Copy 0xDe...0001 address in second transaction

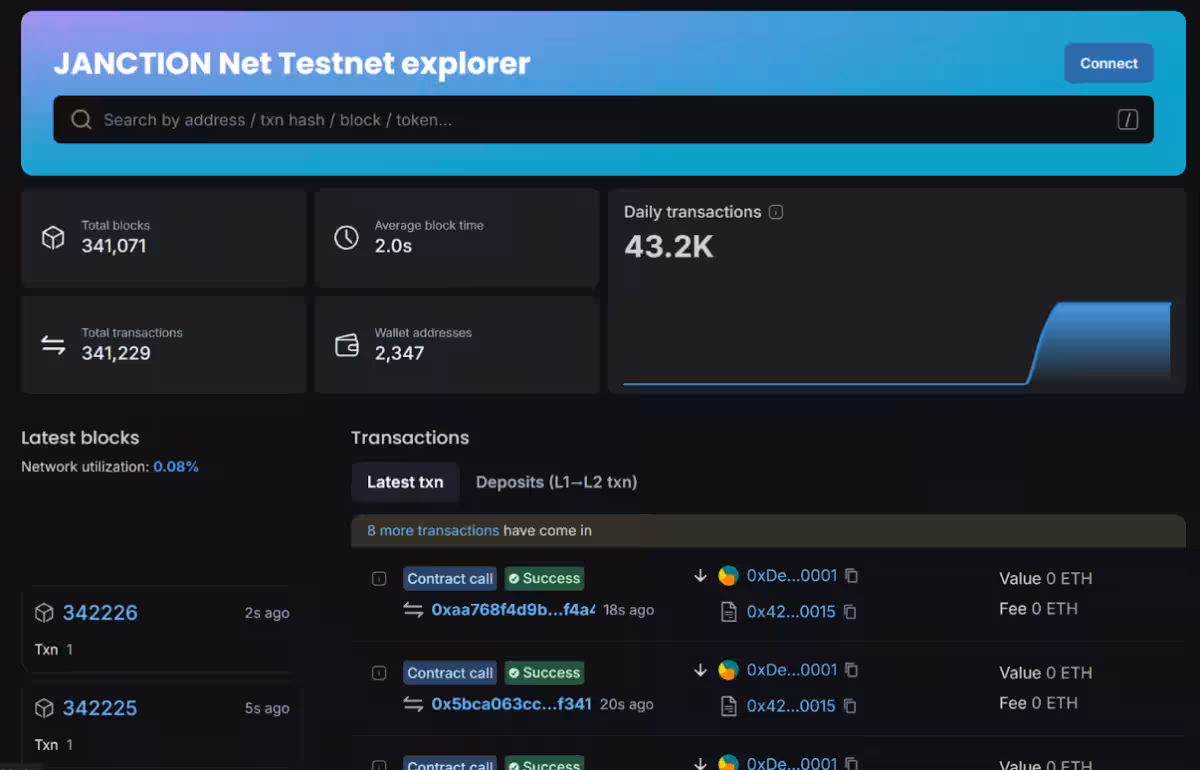(x=851, y=670)
